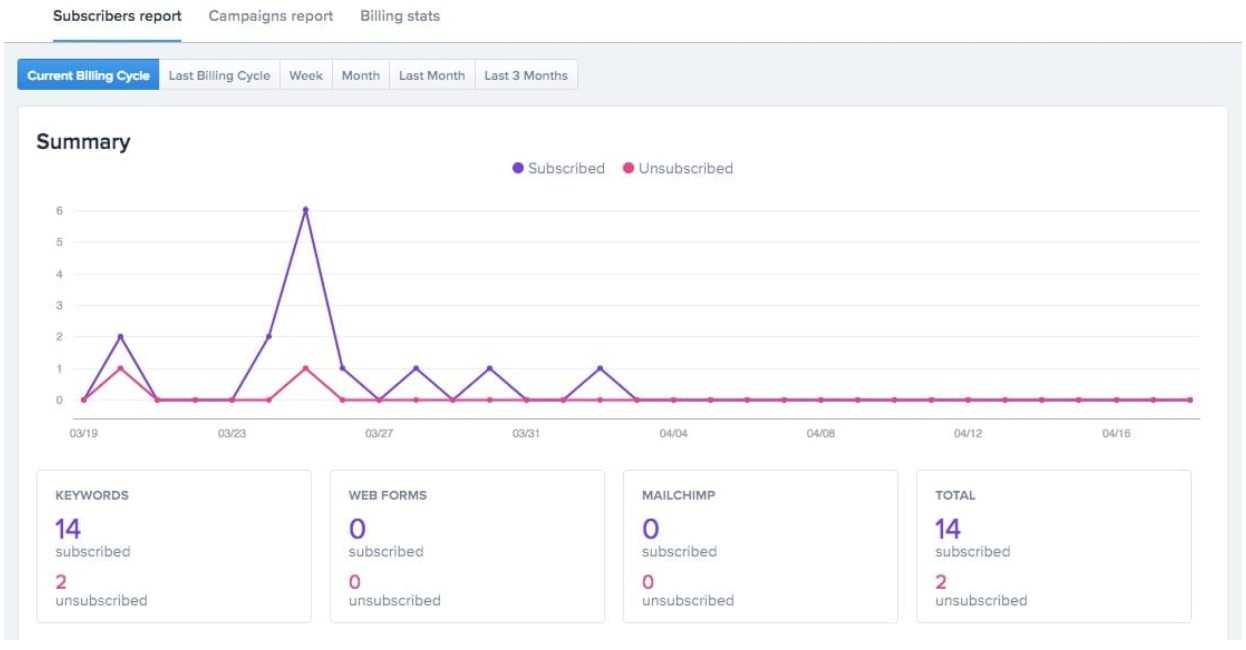Click the 03/31 x-axis date label
1246x650 pixels.
tap(526, 434)
